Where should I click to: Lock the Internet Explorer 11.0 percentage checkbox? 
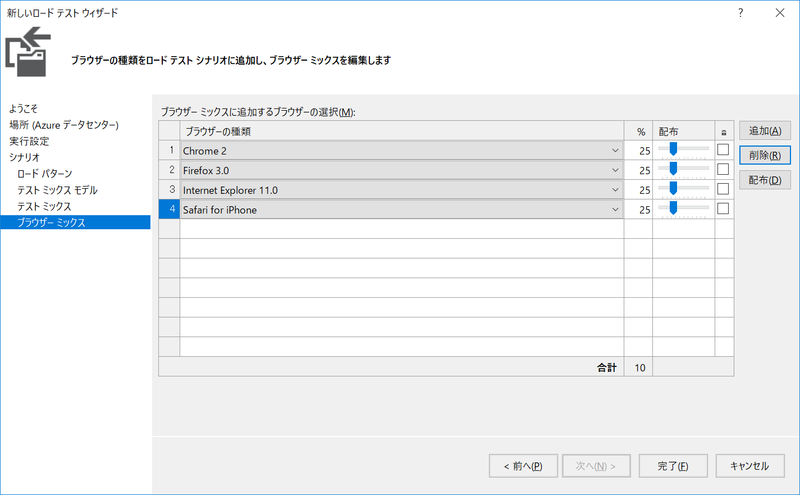click(723, 189)
